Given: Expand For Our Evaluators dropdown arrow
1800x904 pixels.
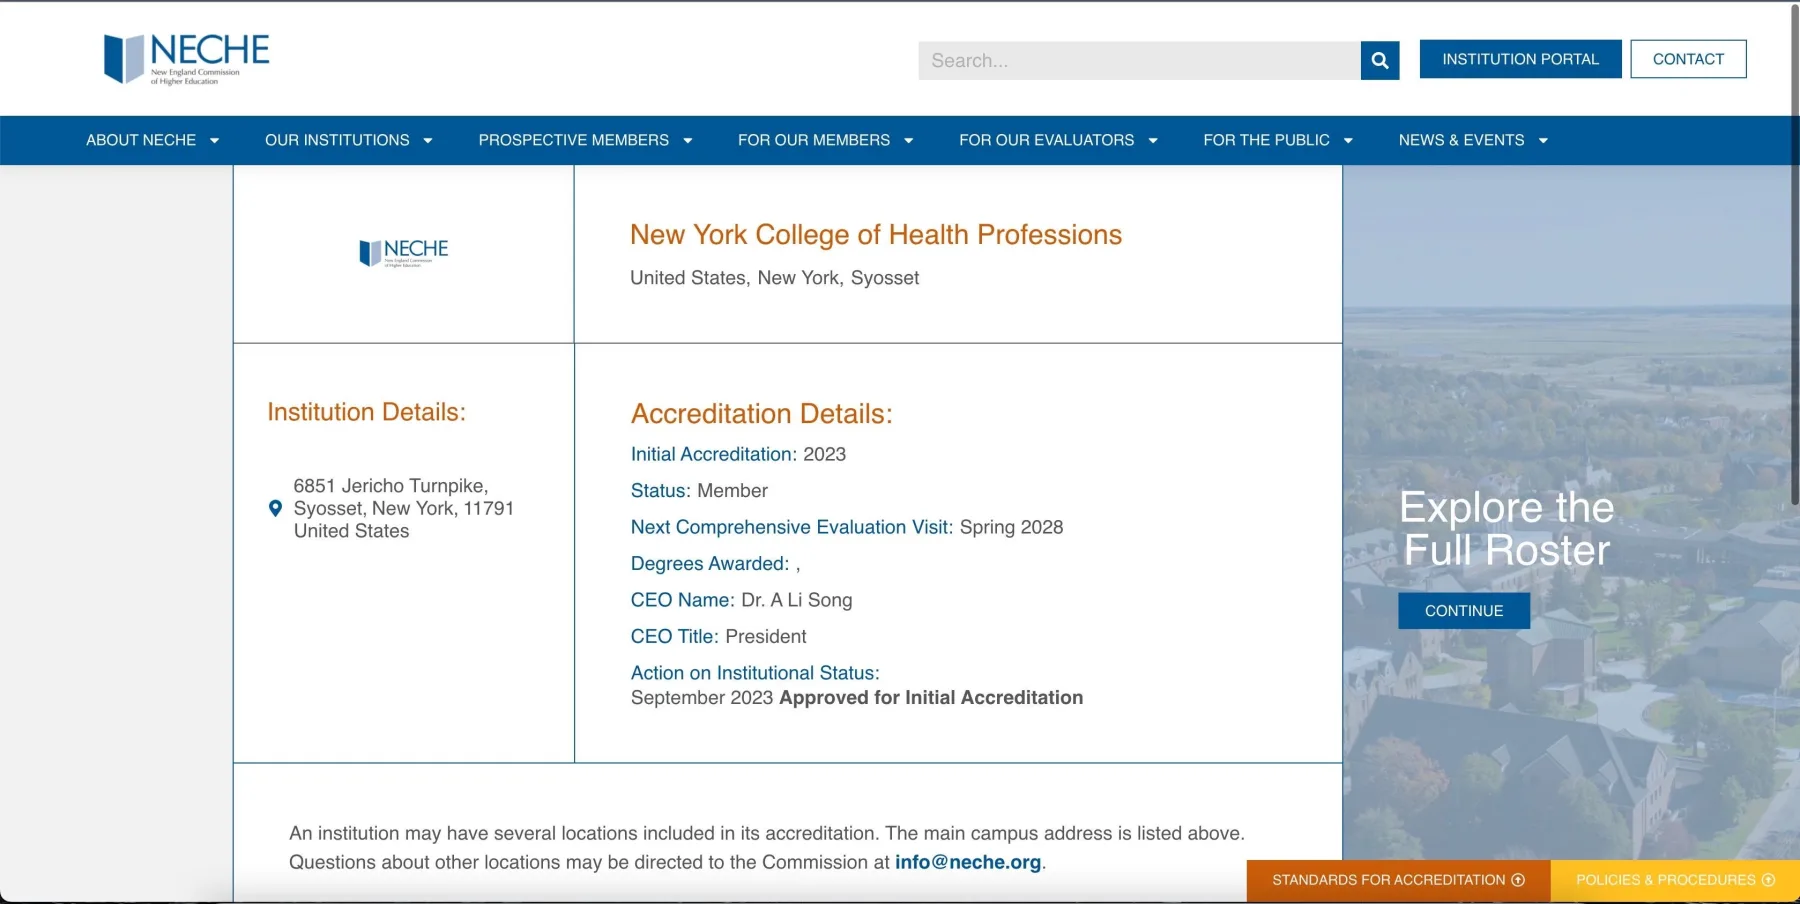Looking at the screenshot, I should click(1153, 141).
